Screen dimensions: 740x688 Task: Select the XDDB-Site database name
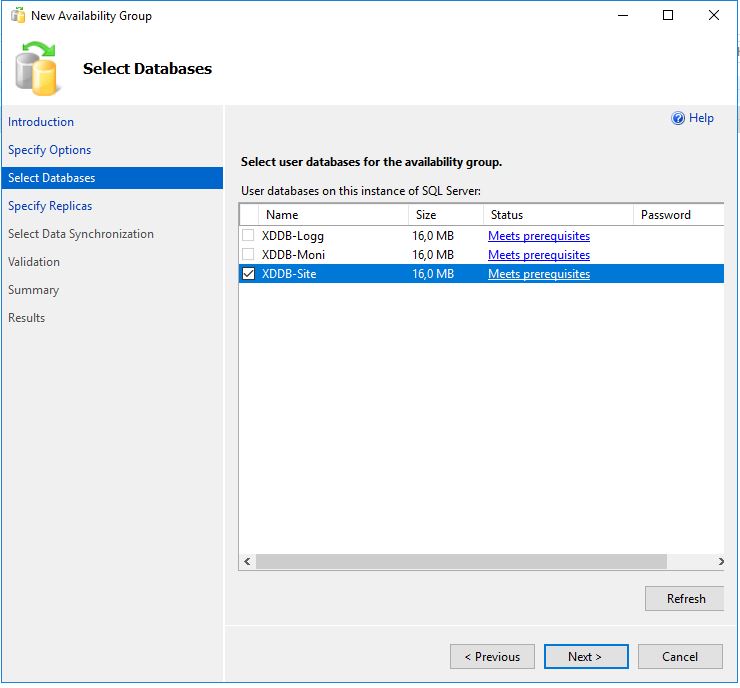tap(289, 274)
